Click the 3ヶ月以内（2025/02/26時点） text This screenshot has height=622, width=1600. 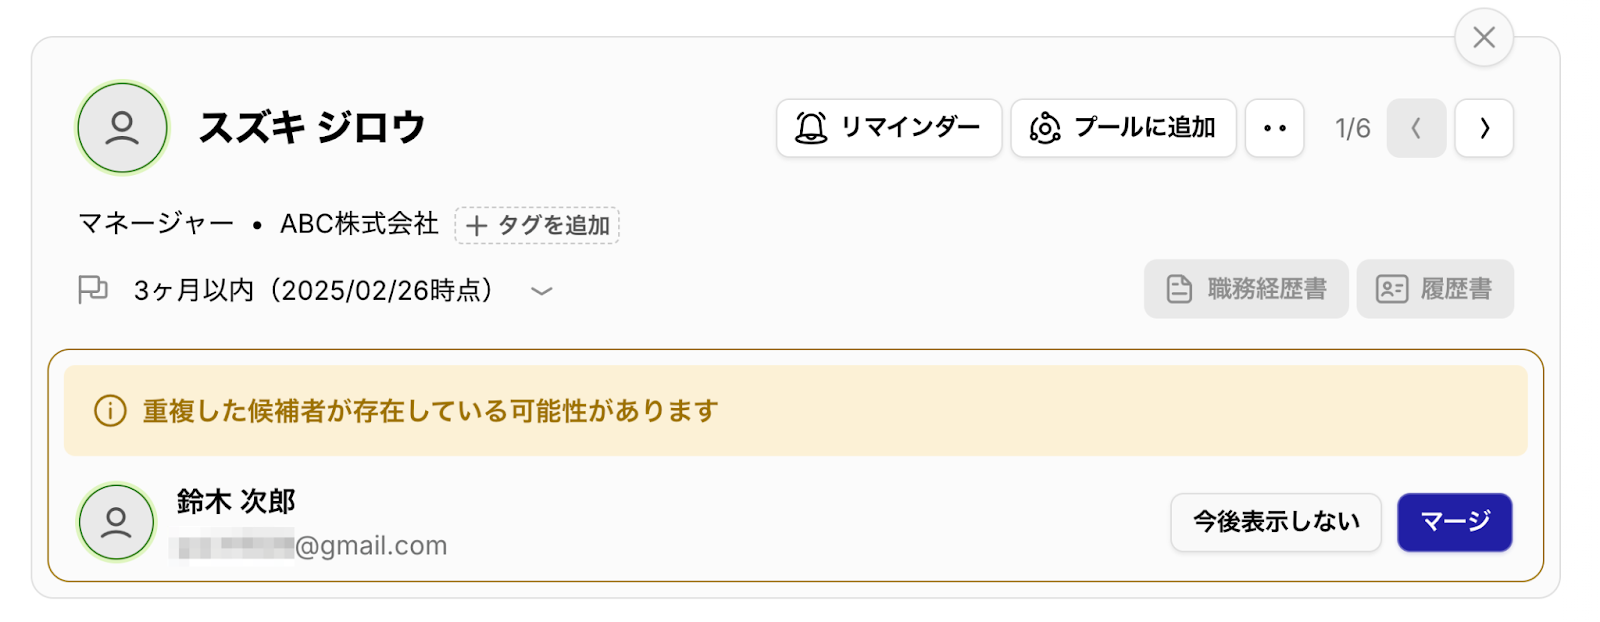(x=314, y=290)
